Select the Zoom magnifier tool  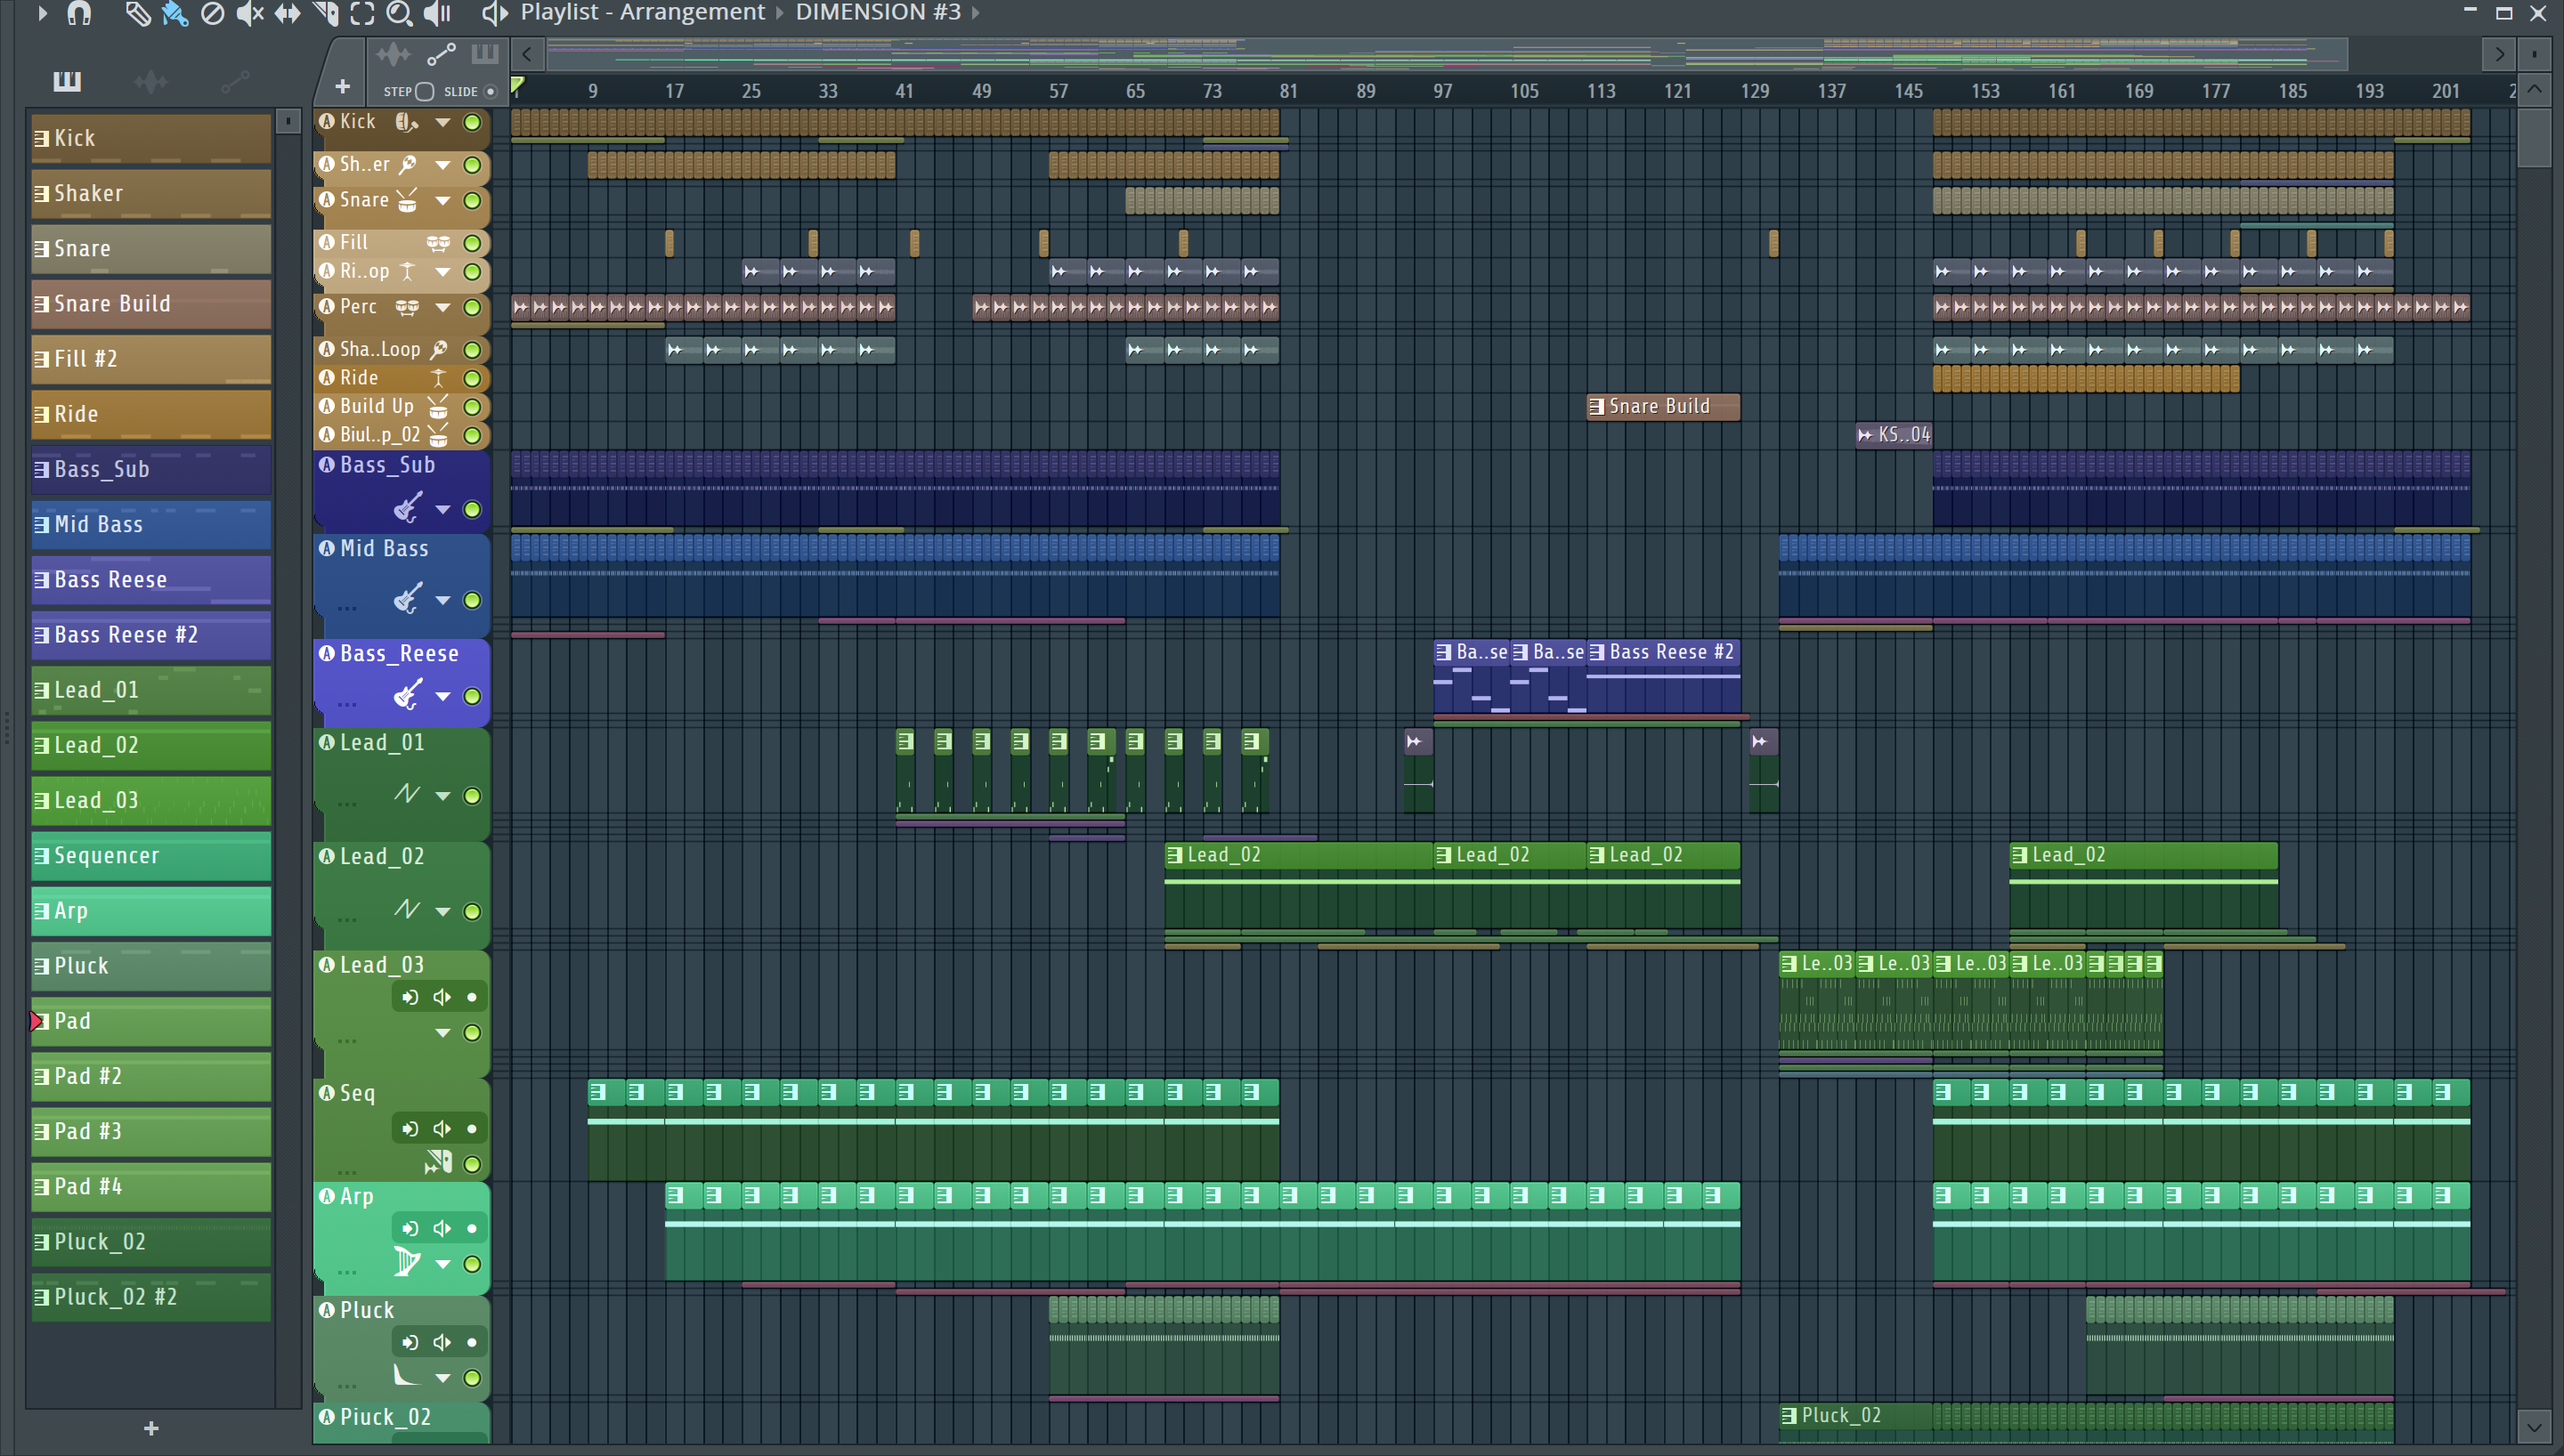(399, 13)
